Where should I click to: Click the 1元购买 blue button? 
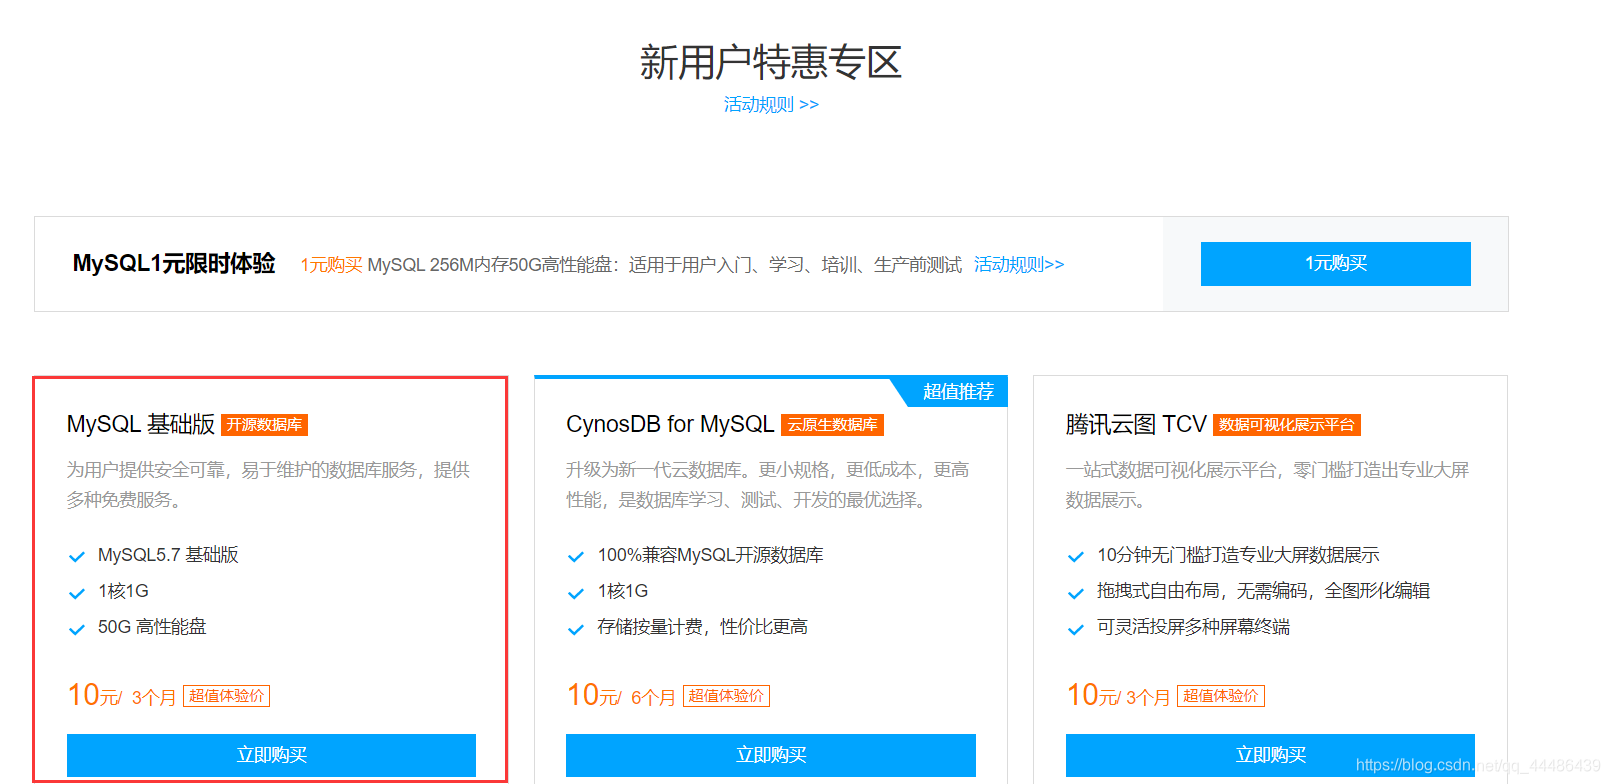(x=1335, y=264)
